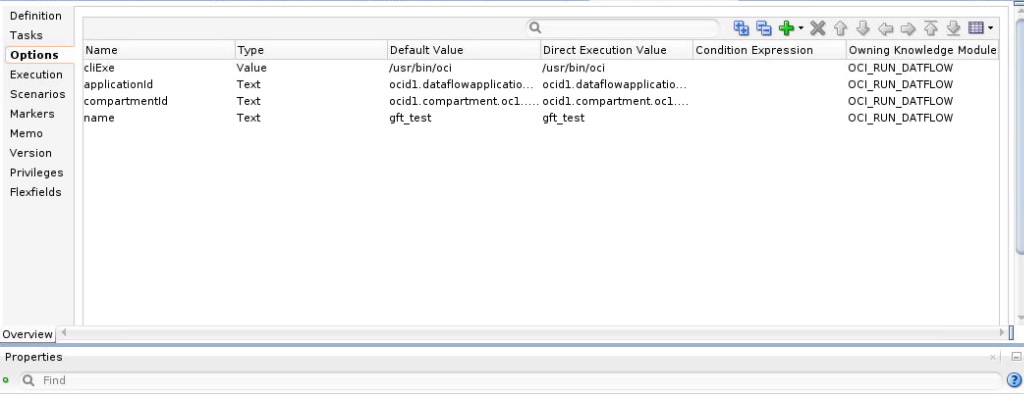The height and width of the screenshot is (396, 1024).
Task: Go to the Execution tab
Action: [36, 74]
